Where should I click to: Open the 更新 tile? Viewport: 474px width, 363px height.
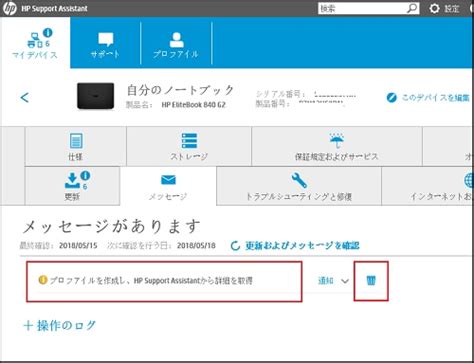click(x=72, y=186)
